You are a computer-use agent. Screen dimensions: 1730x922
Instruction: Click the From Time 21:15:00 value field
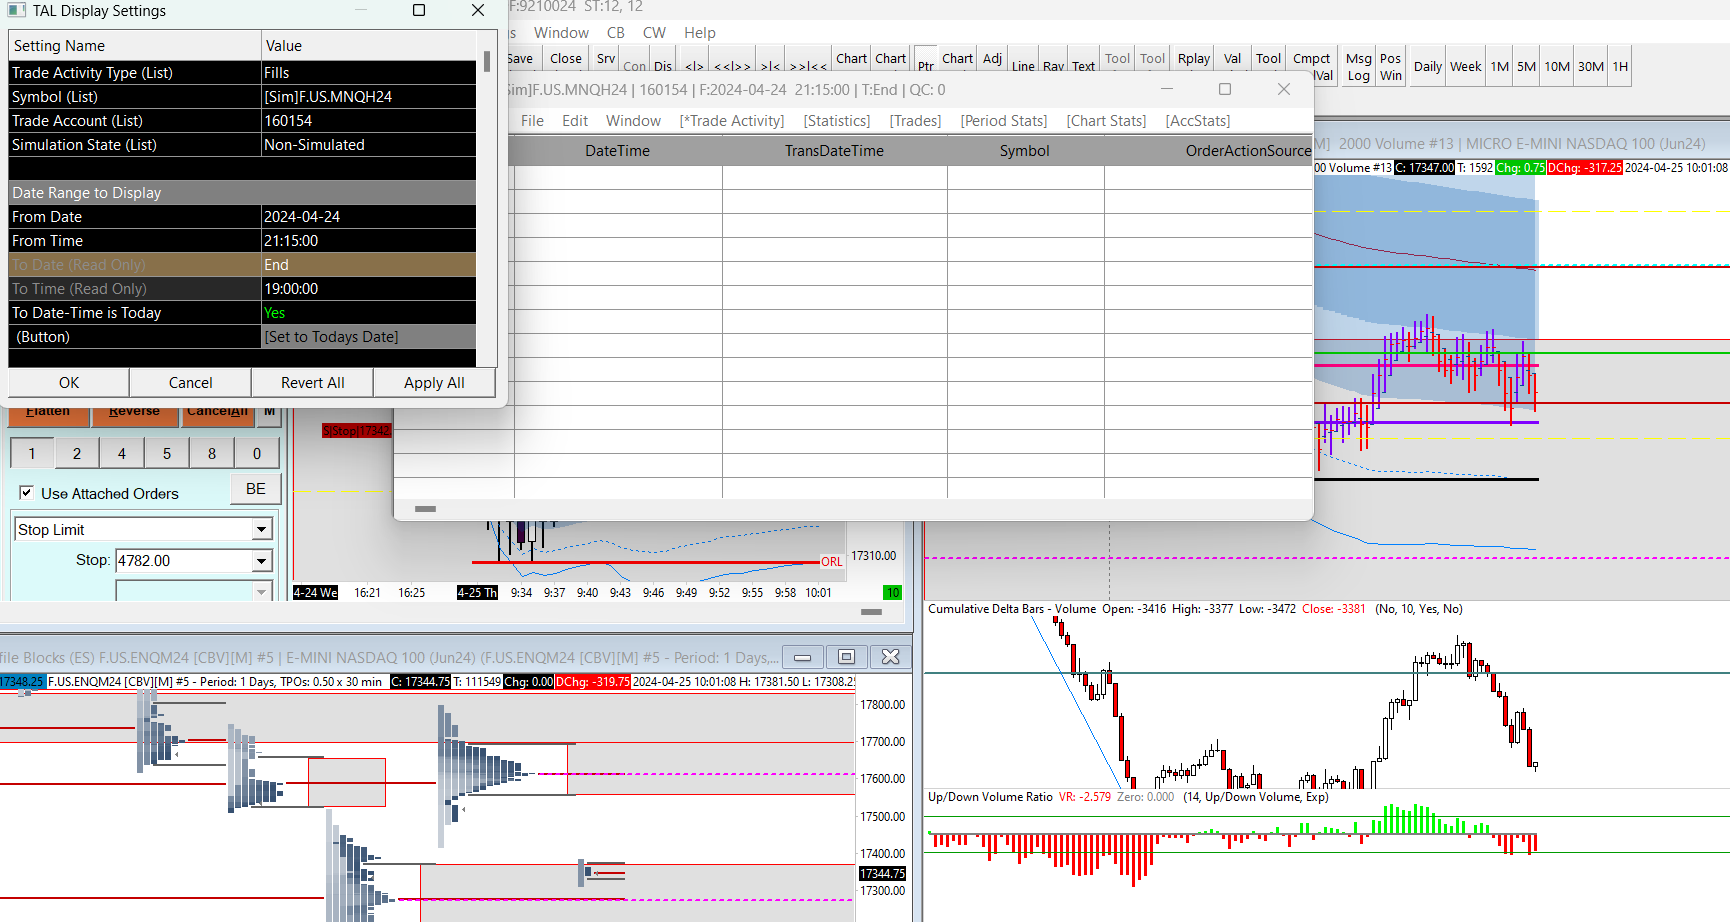368,241
